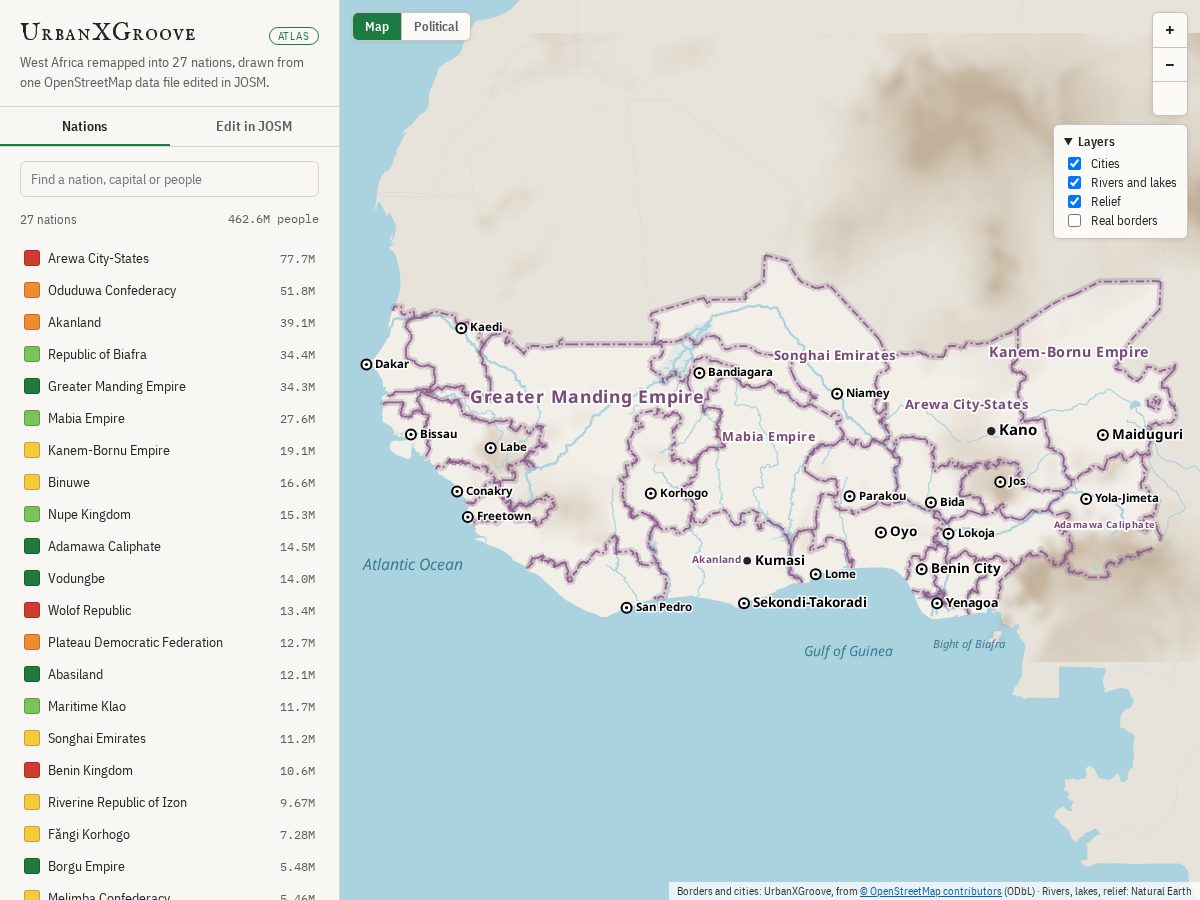Click the Mabia Empire map label

pyautogui.click(x=768, y=436)
